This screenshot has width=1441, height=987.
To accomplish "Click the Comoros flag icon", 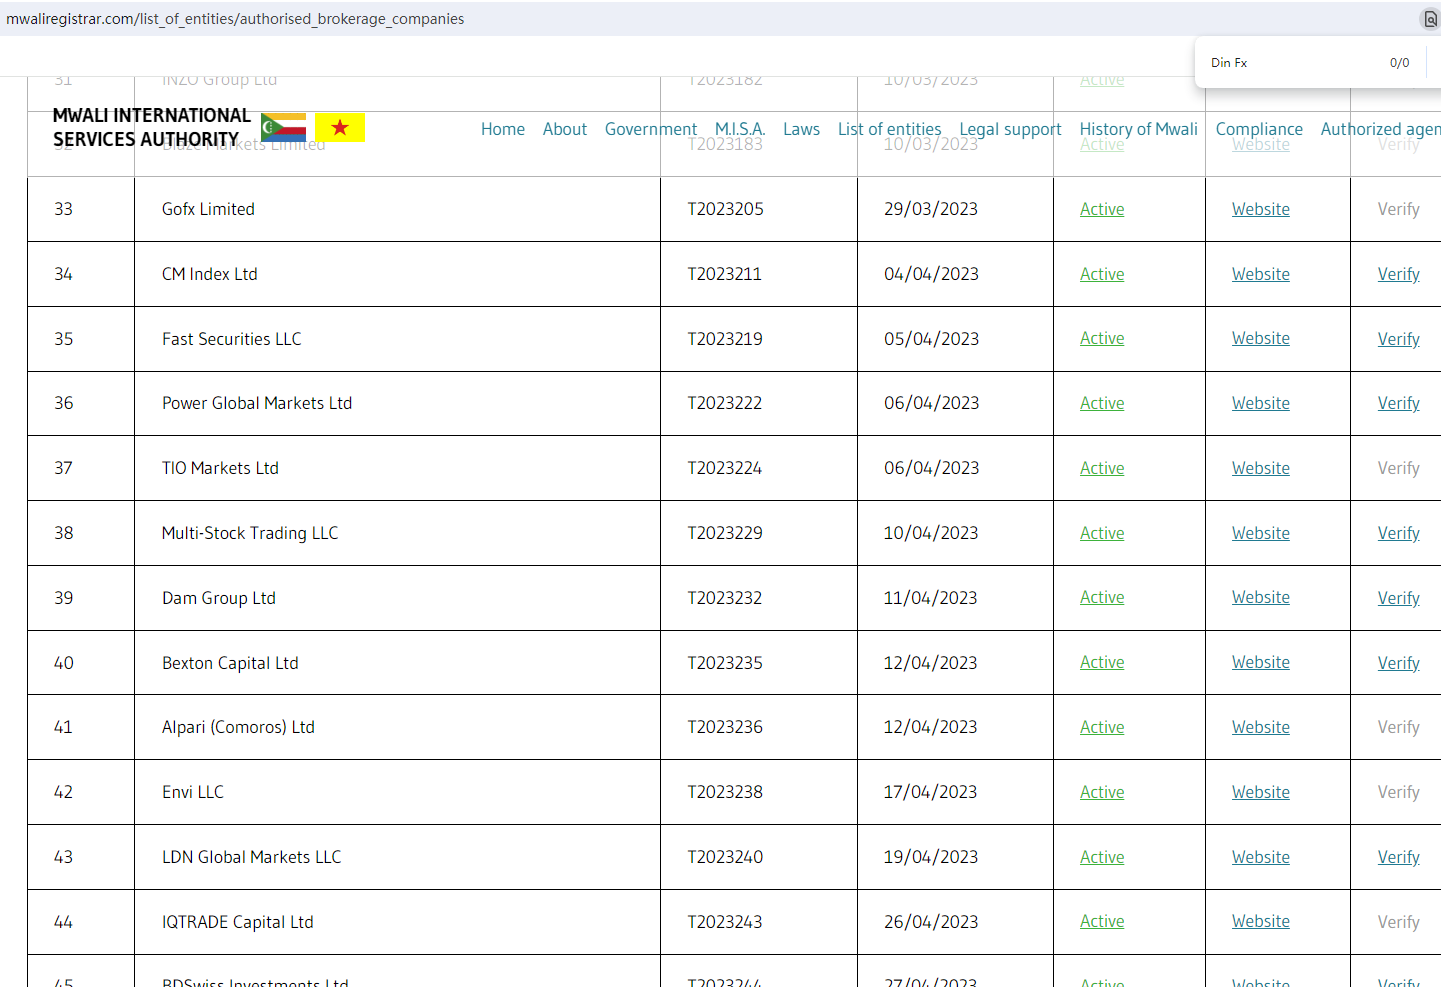I will click(x=283, y=127).
